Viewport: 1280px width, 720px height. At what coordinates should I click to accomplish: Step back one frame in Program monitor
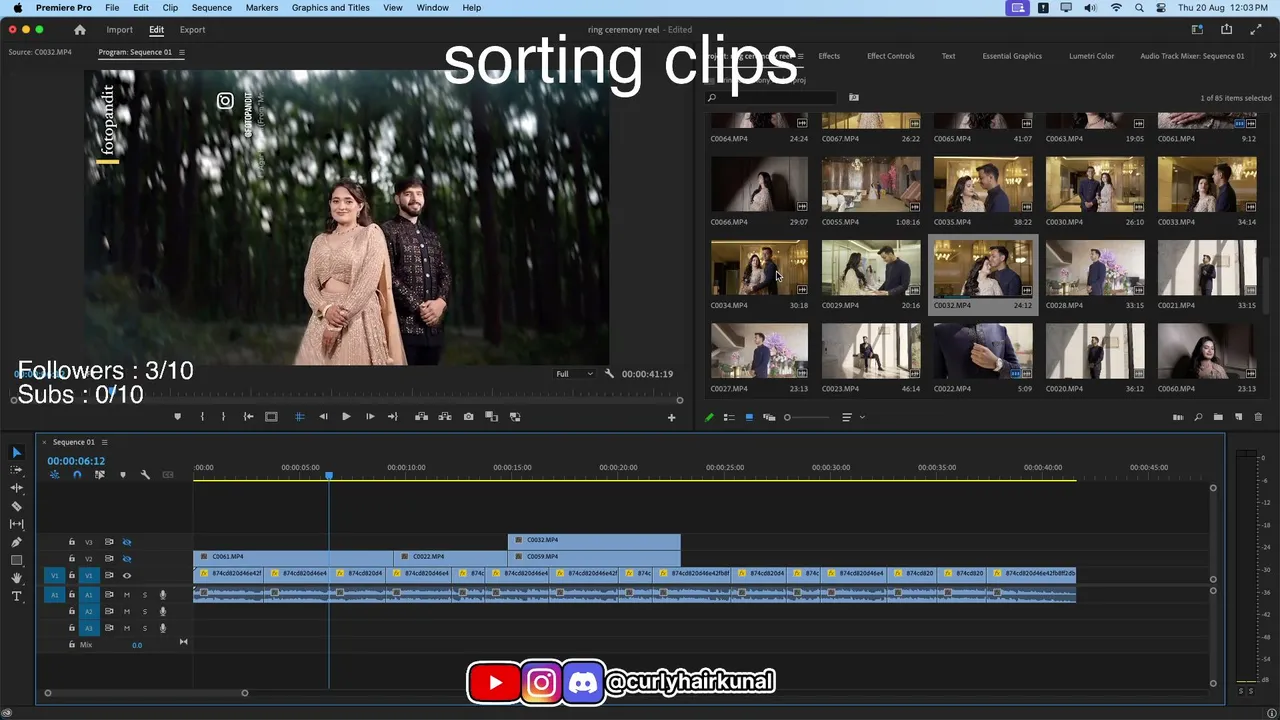(x=323, y=417)
